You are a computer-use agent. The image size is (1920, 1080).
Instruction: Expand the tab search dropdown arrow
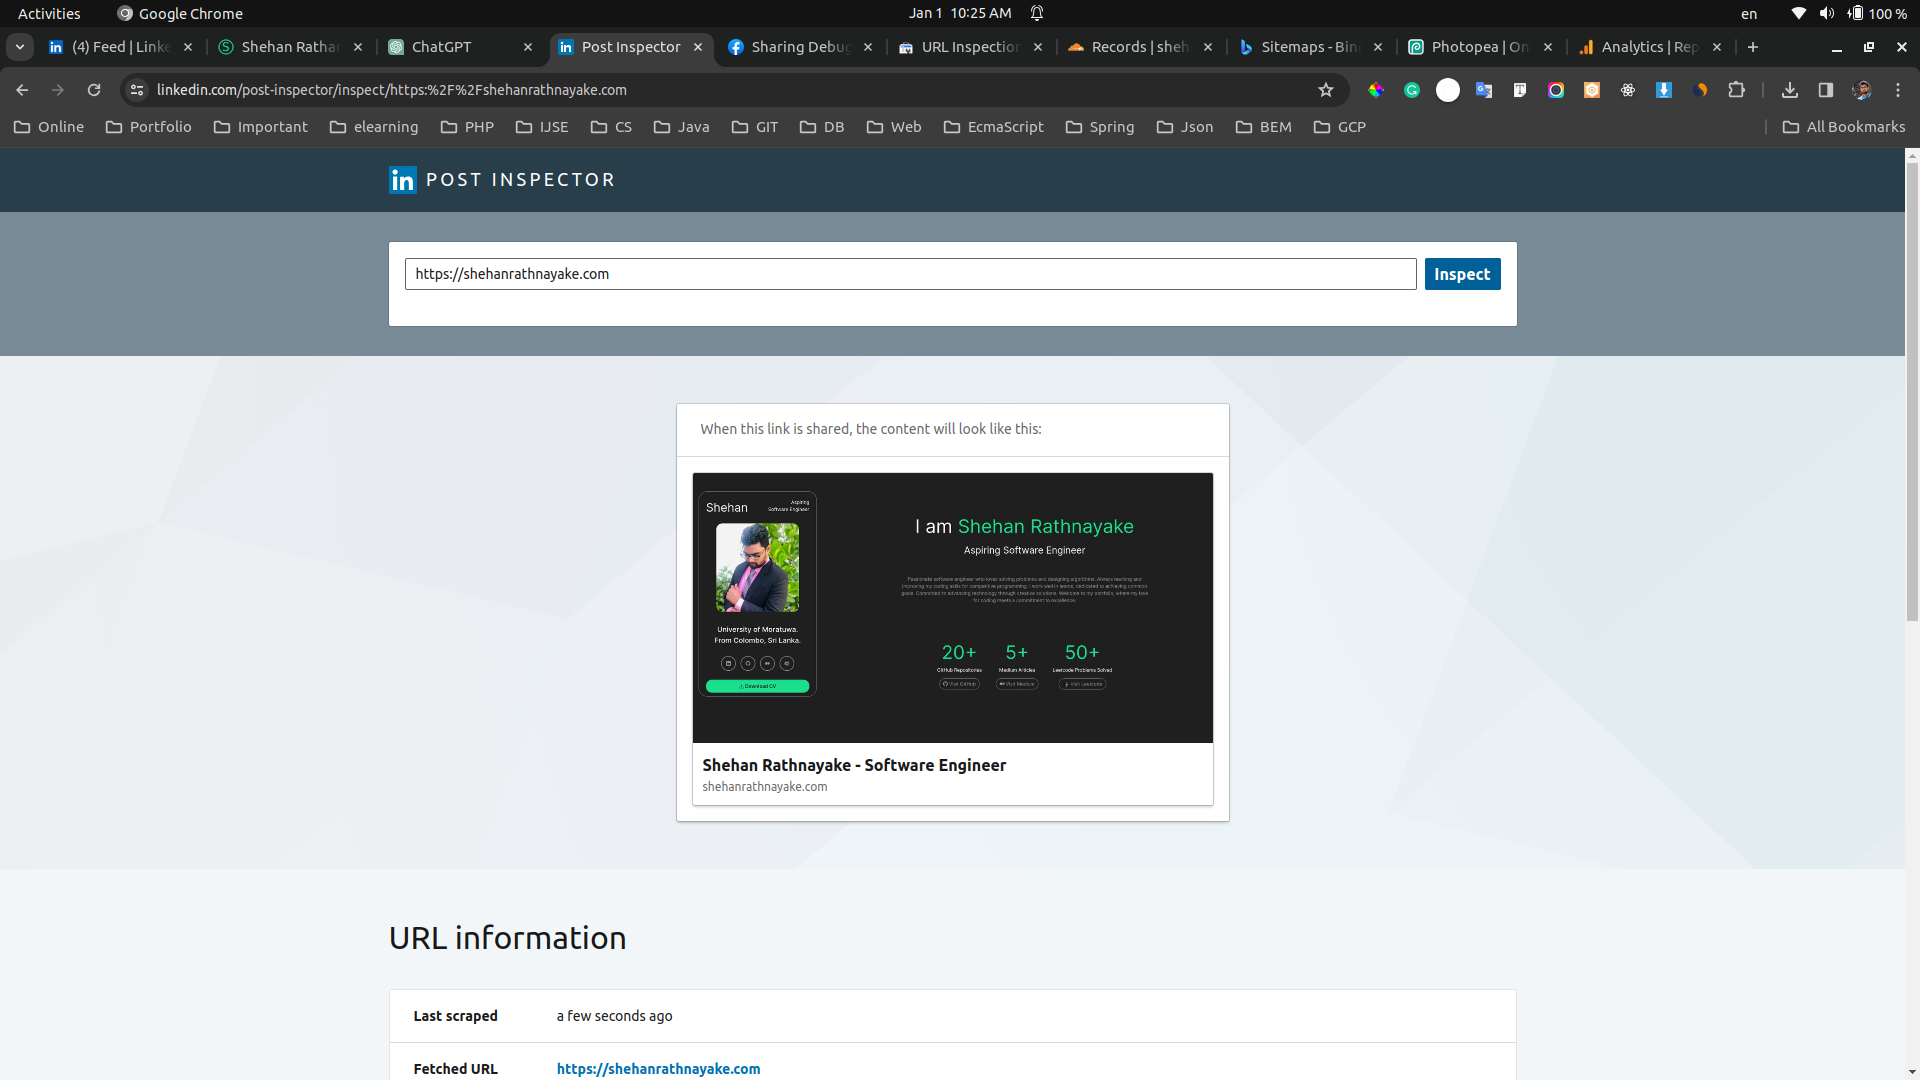click(20, 47)
